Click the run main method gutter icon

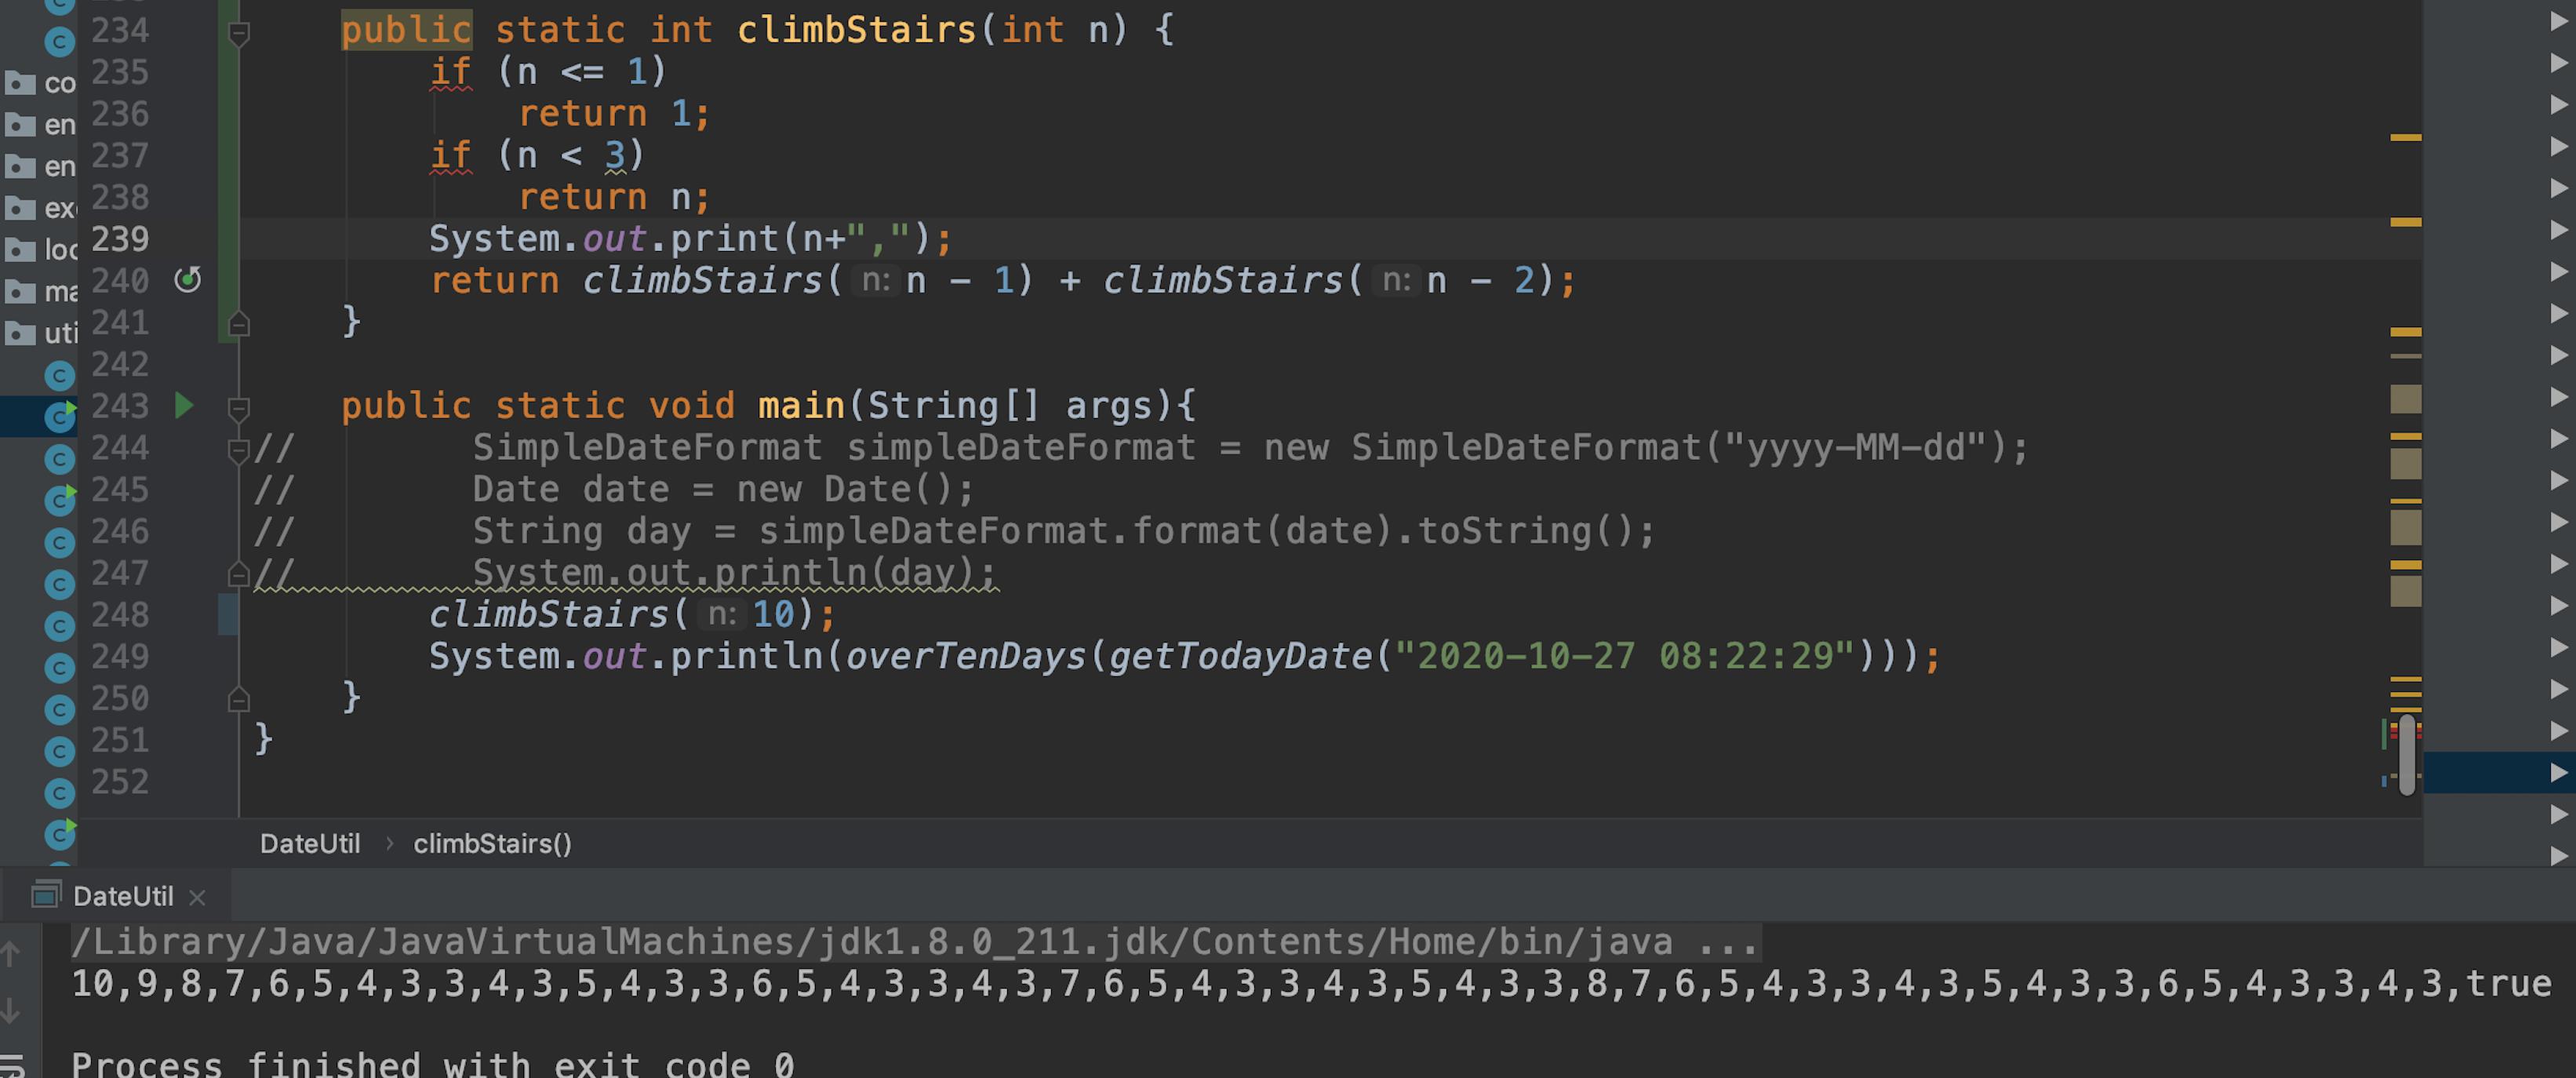184,405
